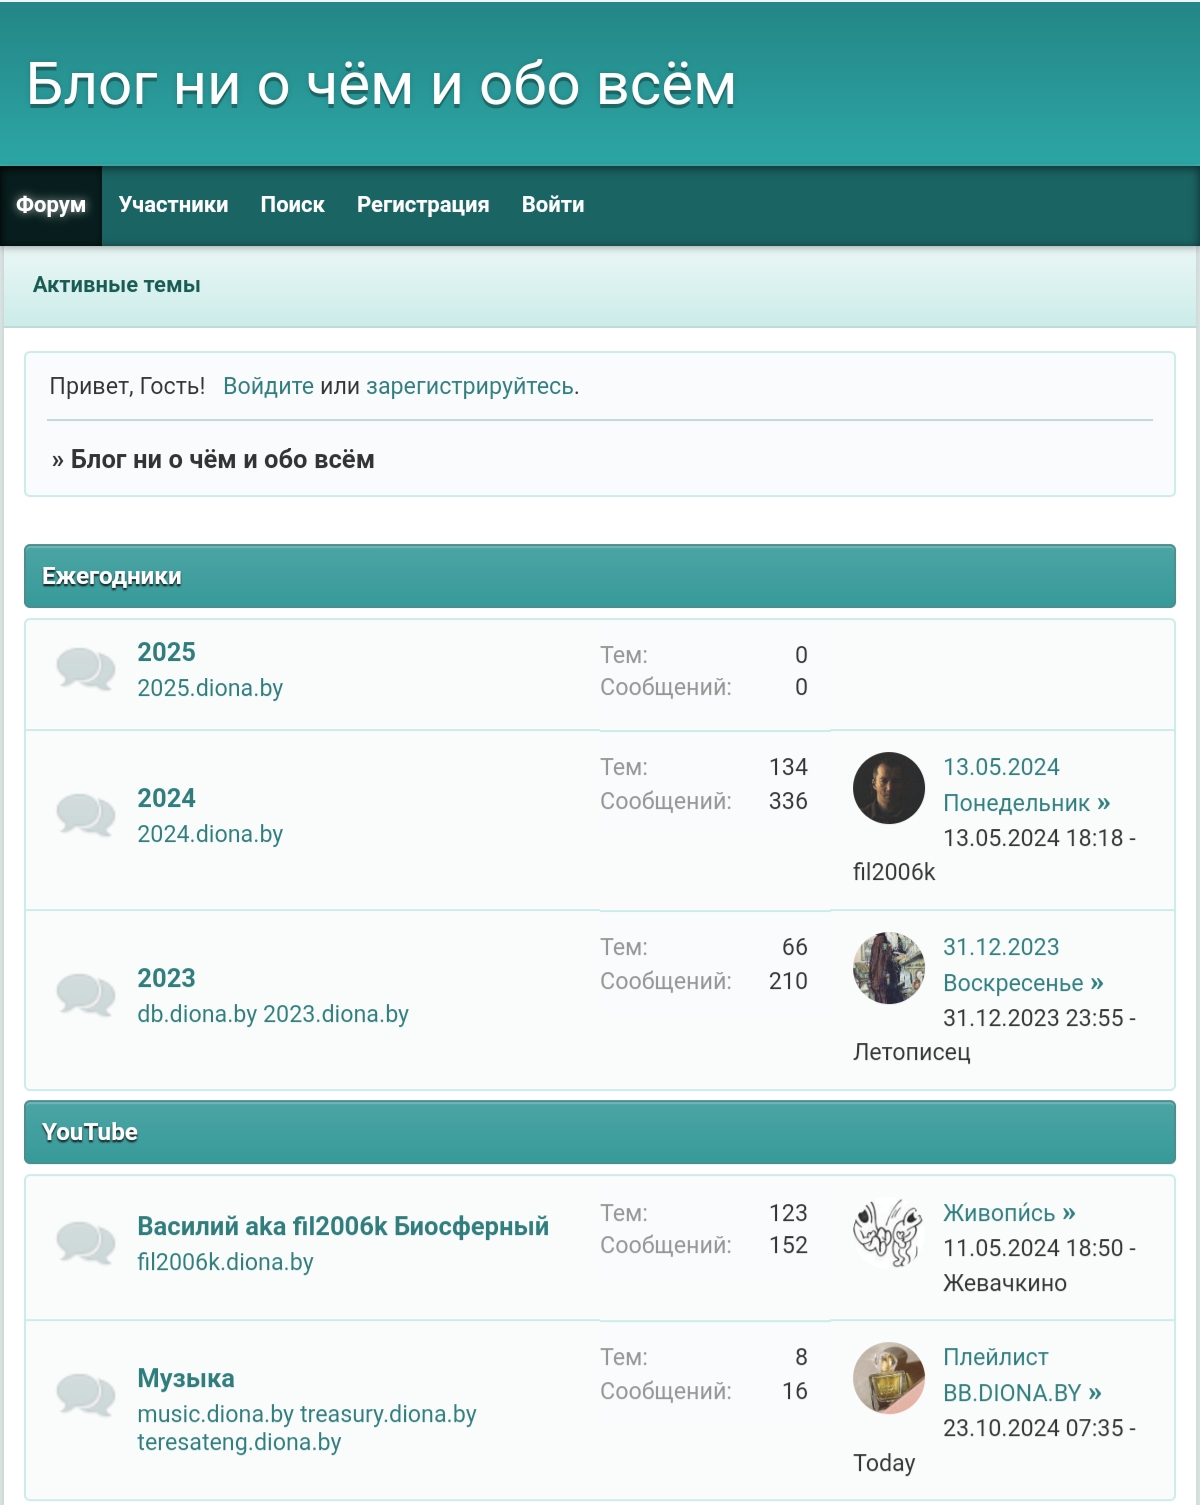Image resolution: width=1200 pixels, height=1505 pixels.
Task: Click the author name fil2006k under last post
Action: [894, 872]
